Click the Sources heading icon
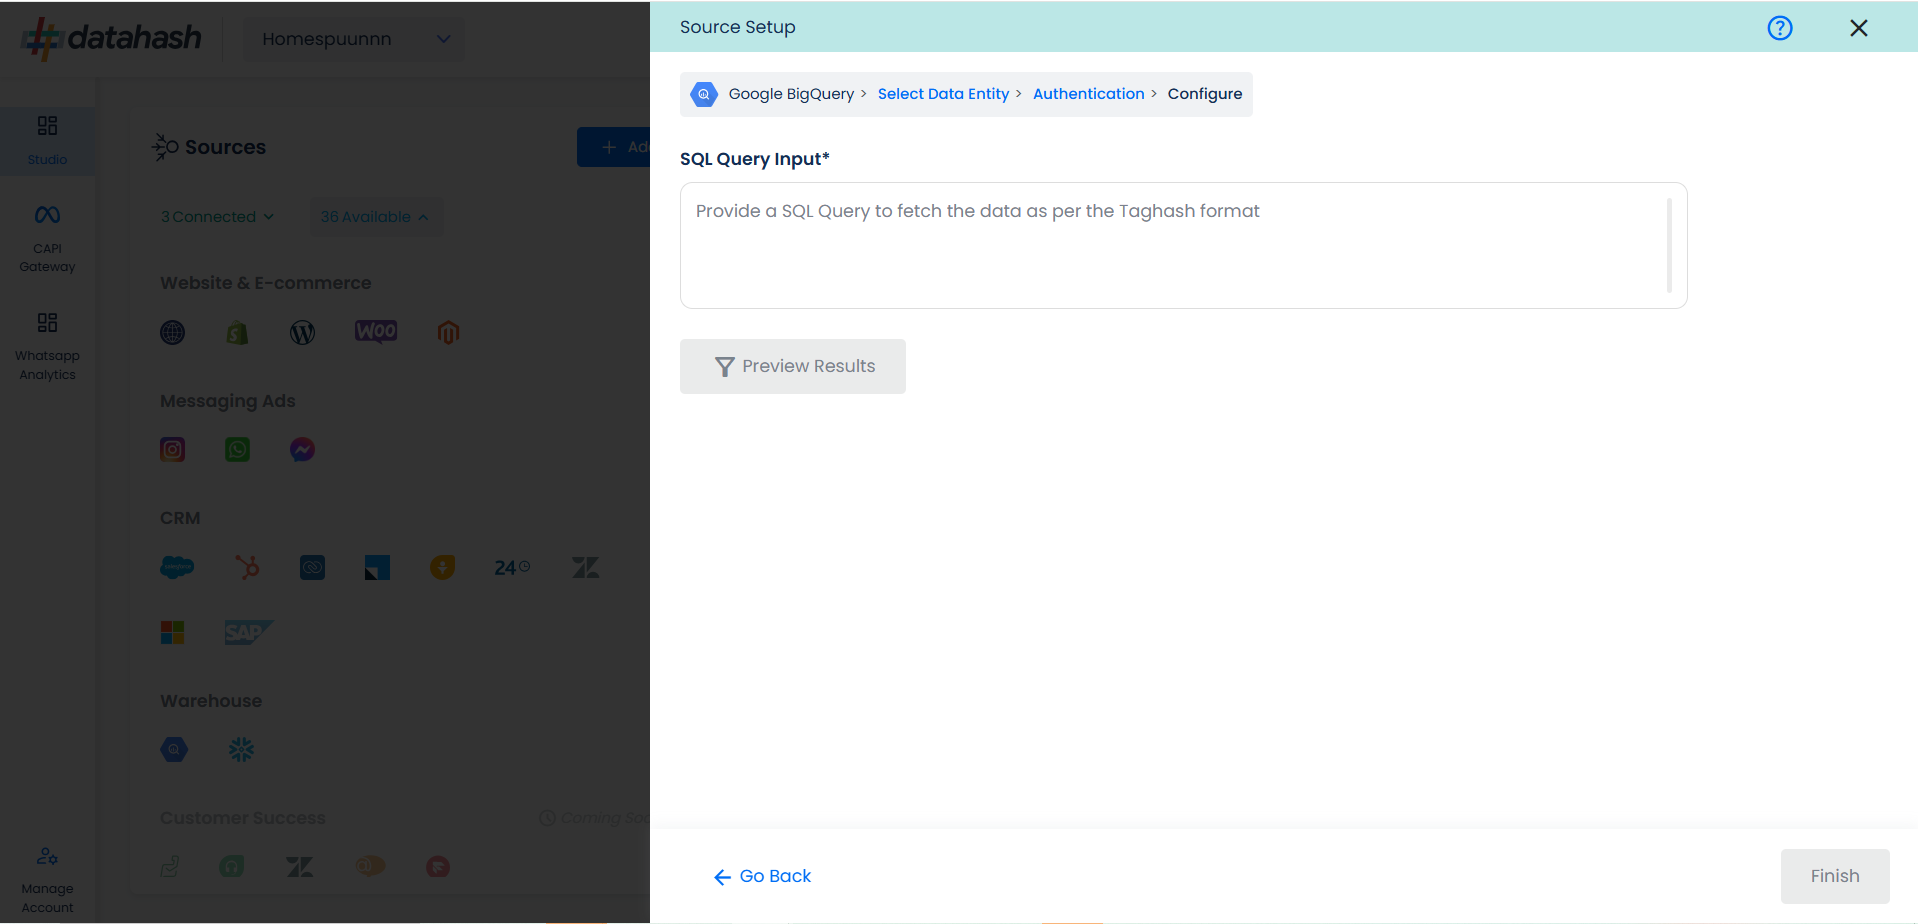This screenshot has height=924, width=1920. coord(165,147)
